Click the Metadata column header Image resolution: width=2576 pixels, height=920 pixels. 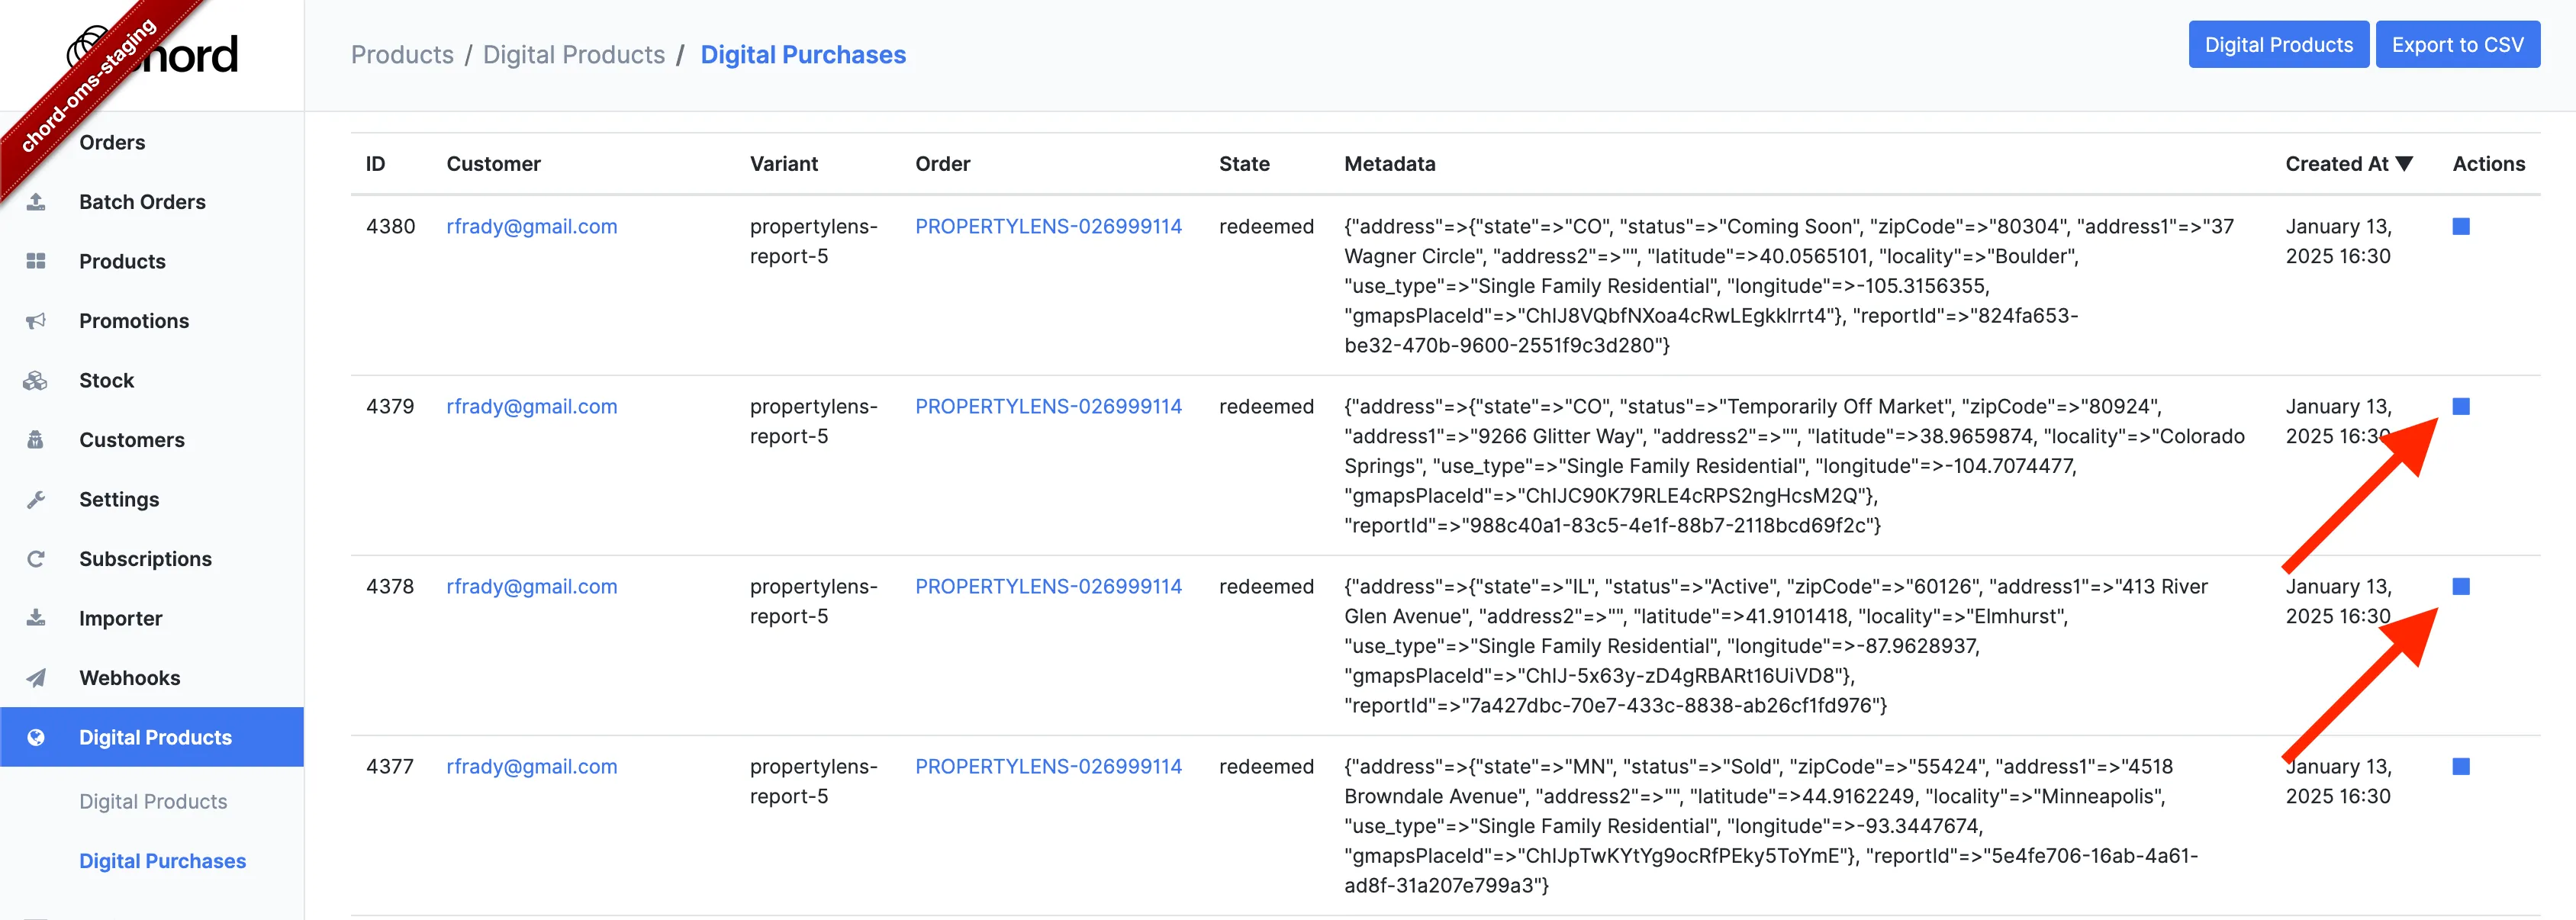click(1389, 164)
